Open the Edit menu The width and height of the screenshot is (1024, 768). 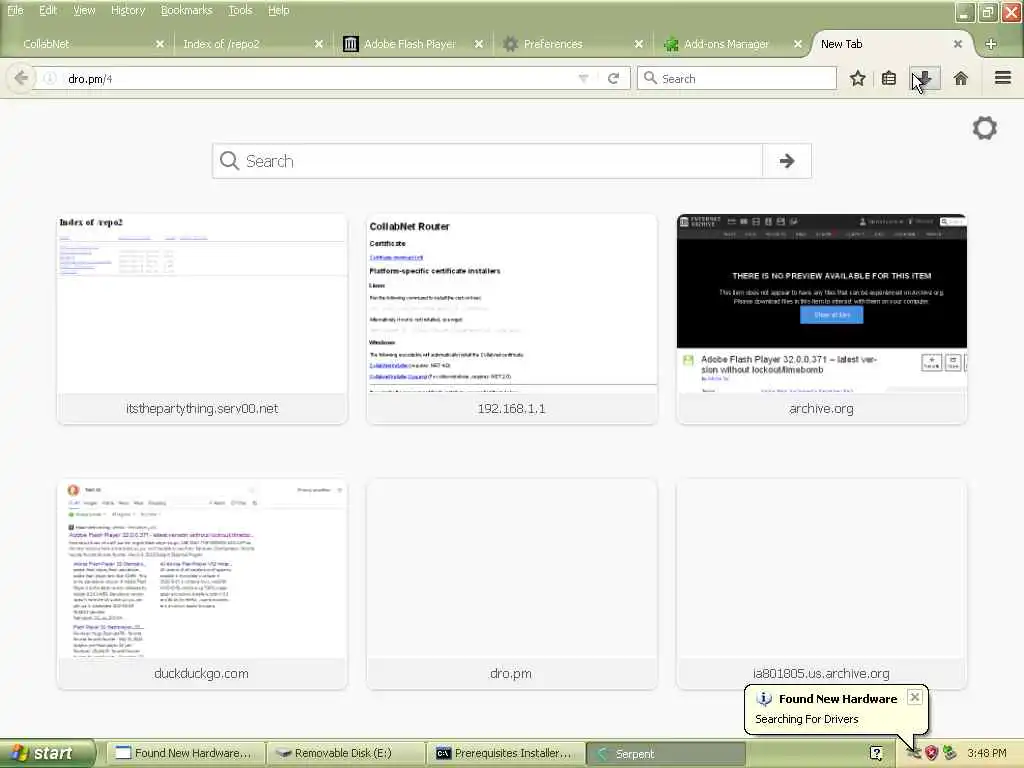coord(48,10)
